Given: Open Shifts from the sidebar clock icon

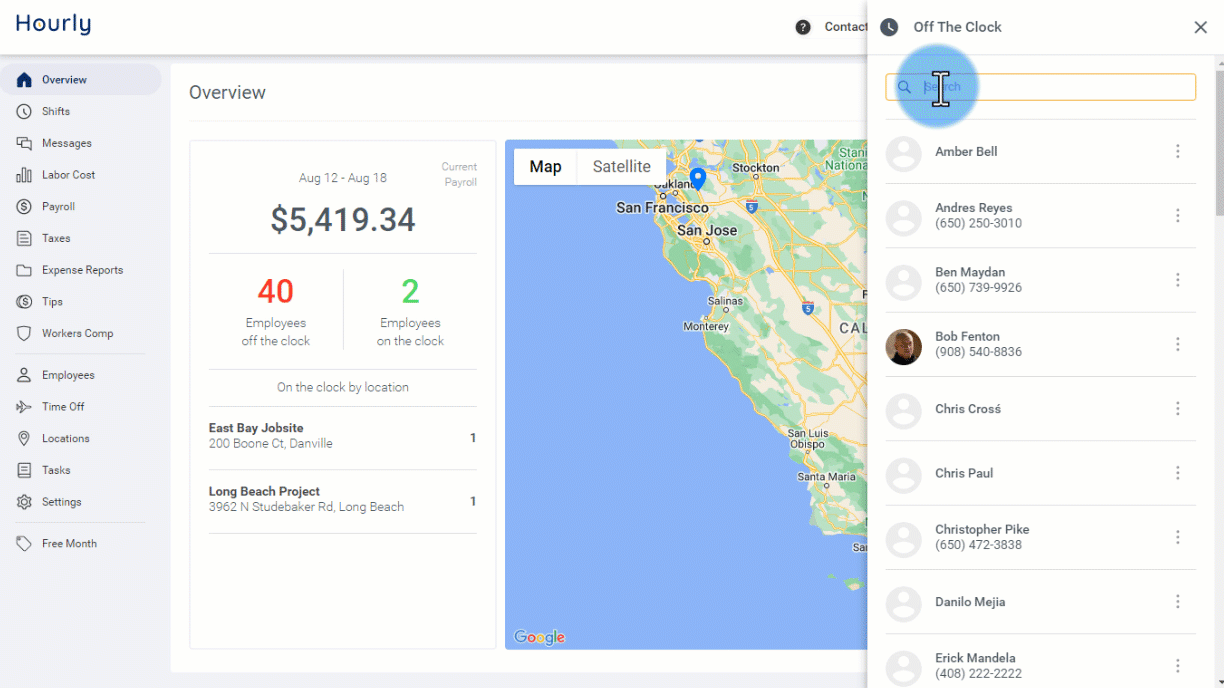Looking at the screenshot, I should pos(24,111).
